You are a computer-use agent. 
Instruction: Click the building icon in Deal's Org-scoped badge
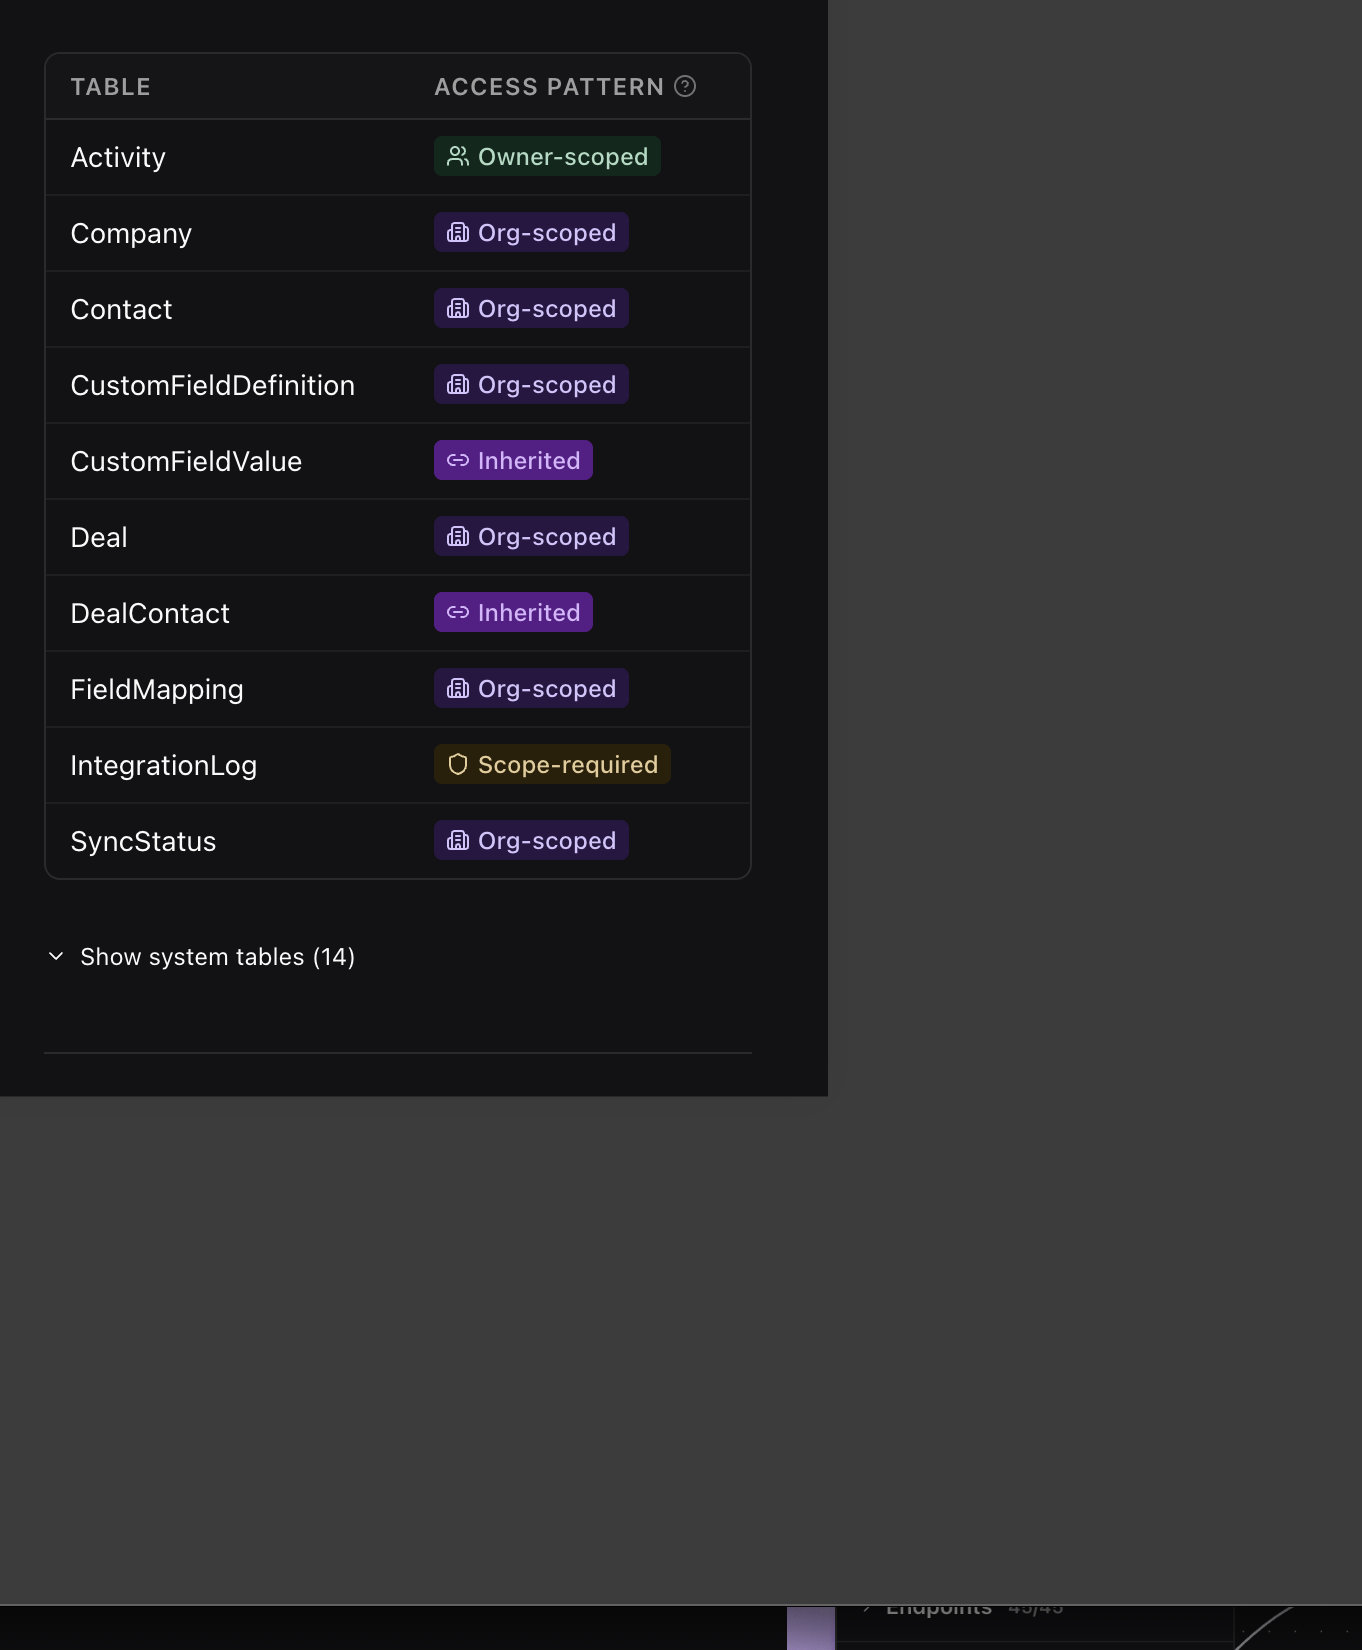click(x=458, y=537)
